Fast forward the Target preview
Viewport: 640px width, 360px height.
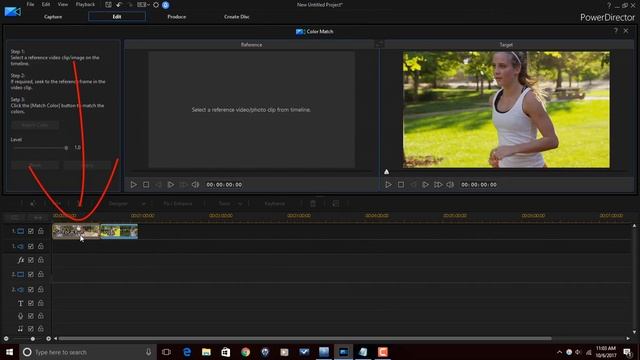[x=438, y=184]
